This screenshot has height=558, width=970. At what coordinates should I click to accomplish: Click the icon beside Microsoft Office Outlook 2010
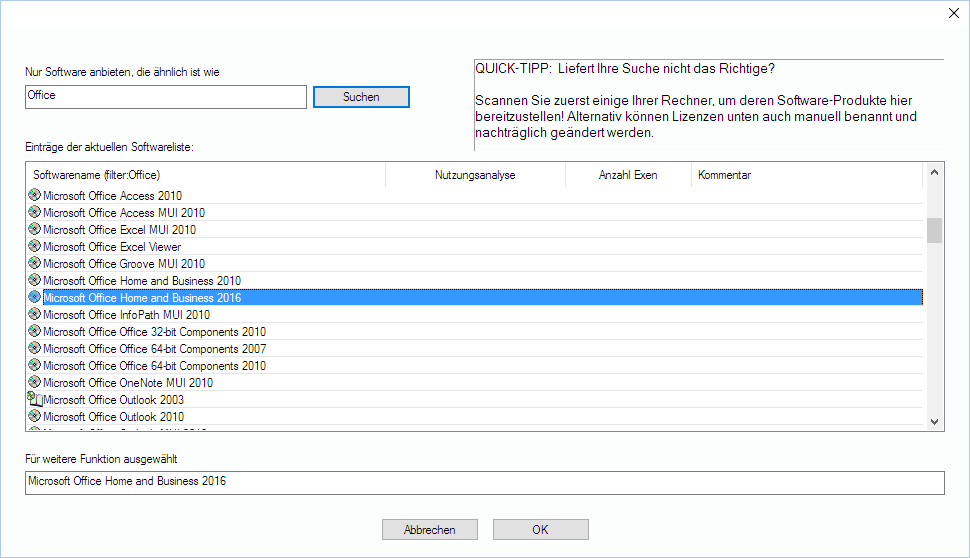(35, 416)
